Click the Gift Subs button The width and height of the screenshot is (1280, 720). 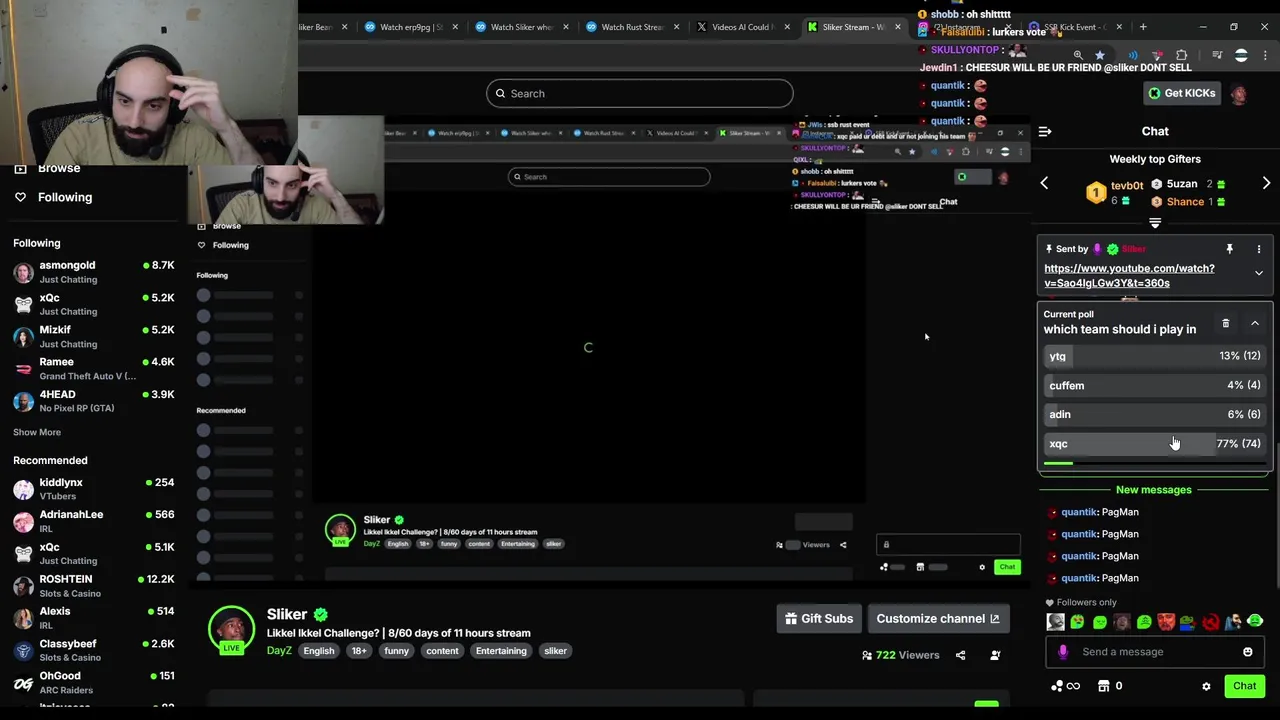(819, 618)
